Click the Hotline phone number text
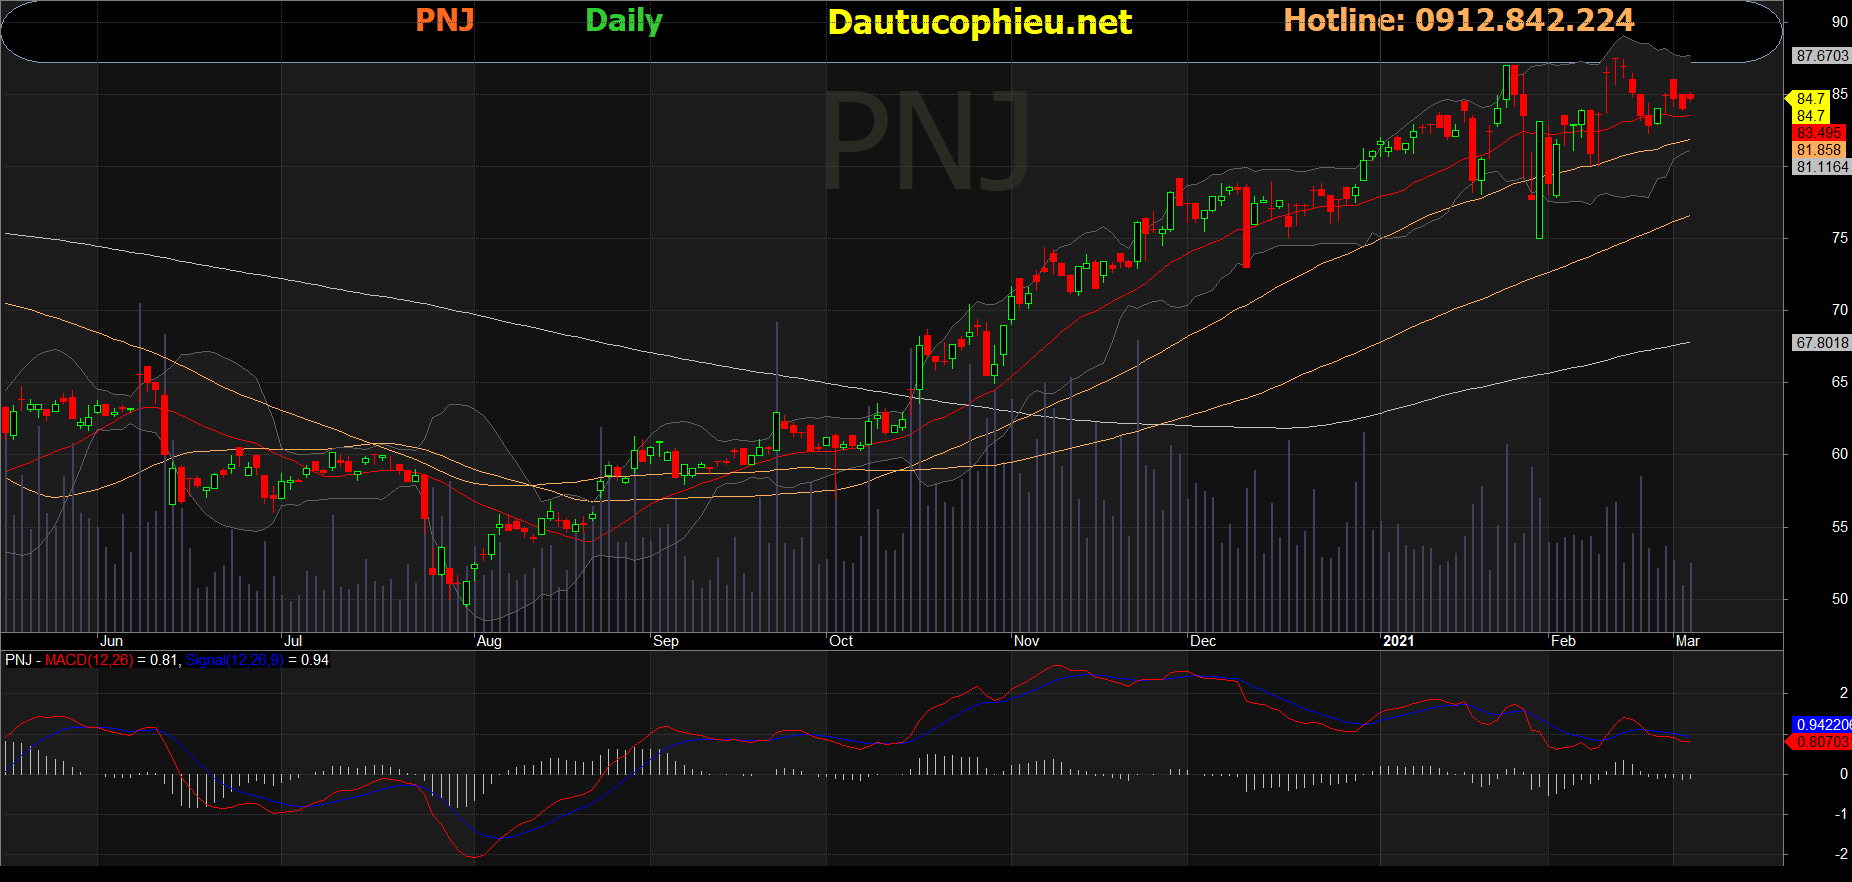Image resolution: width=1852 pixels, height=882 pixels. [x=1458, y=20]
